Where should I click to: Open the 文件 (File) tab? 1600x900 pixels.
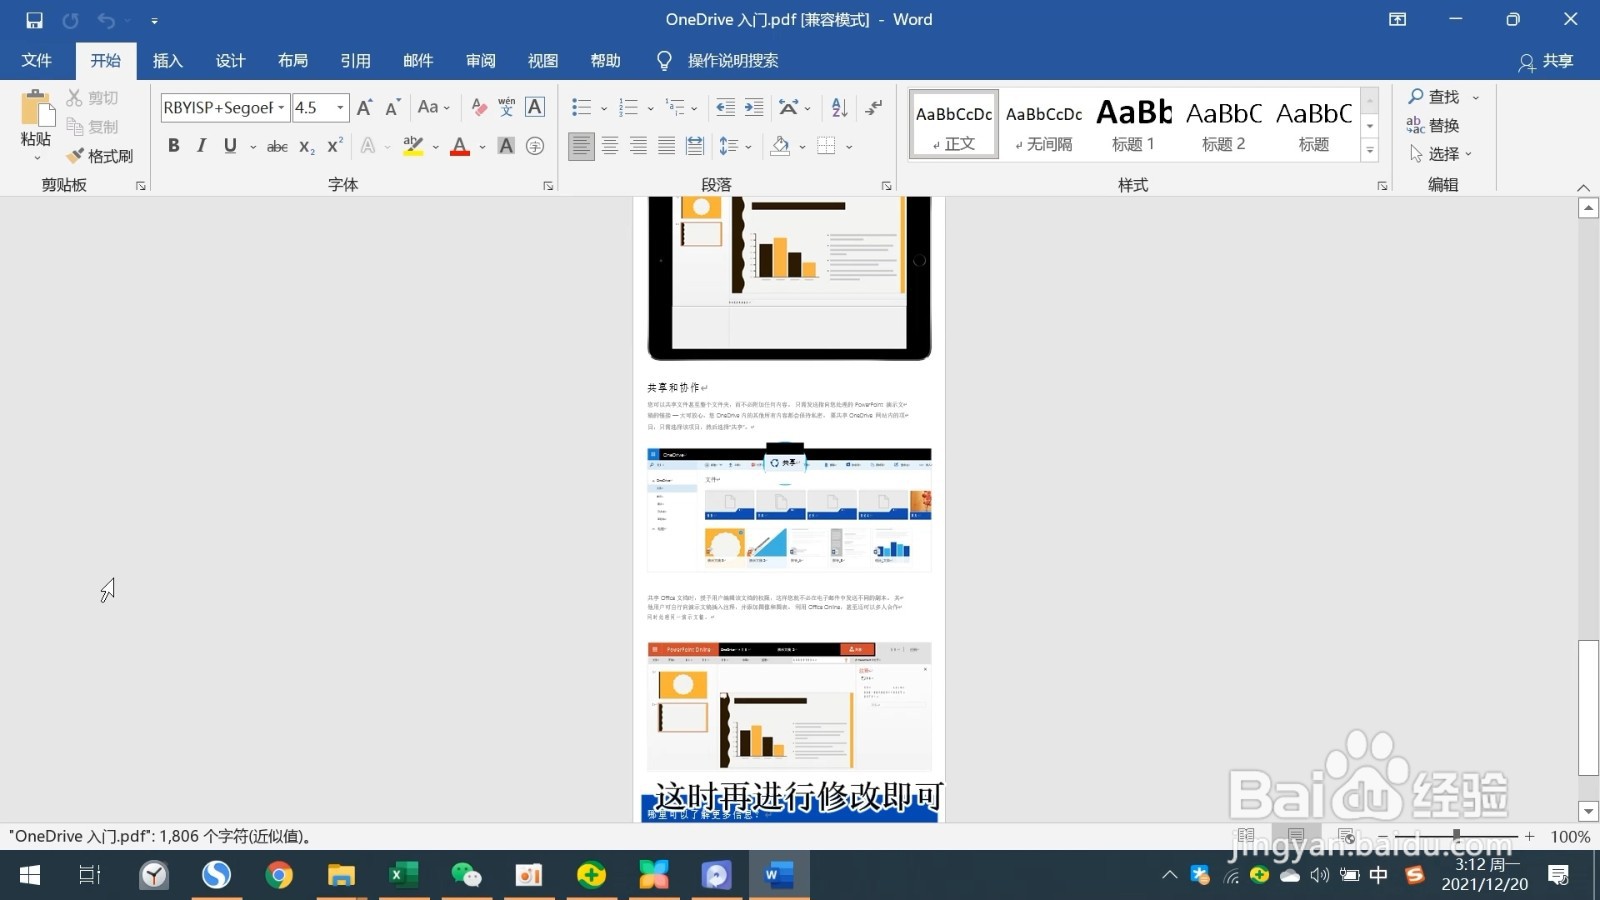click(x=37, y=61)
